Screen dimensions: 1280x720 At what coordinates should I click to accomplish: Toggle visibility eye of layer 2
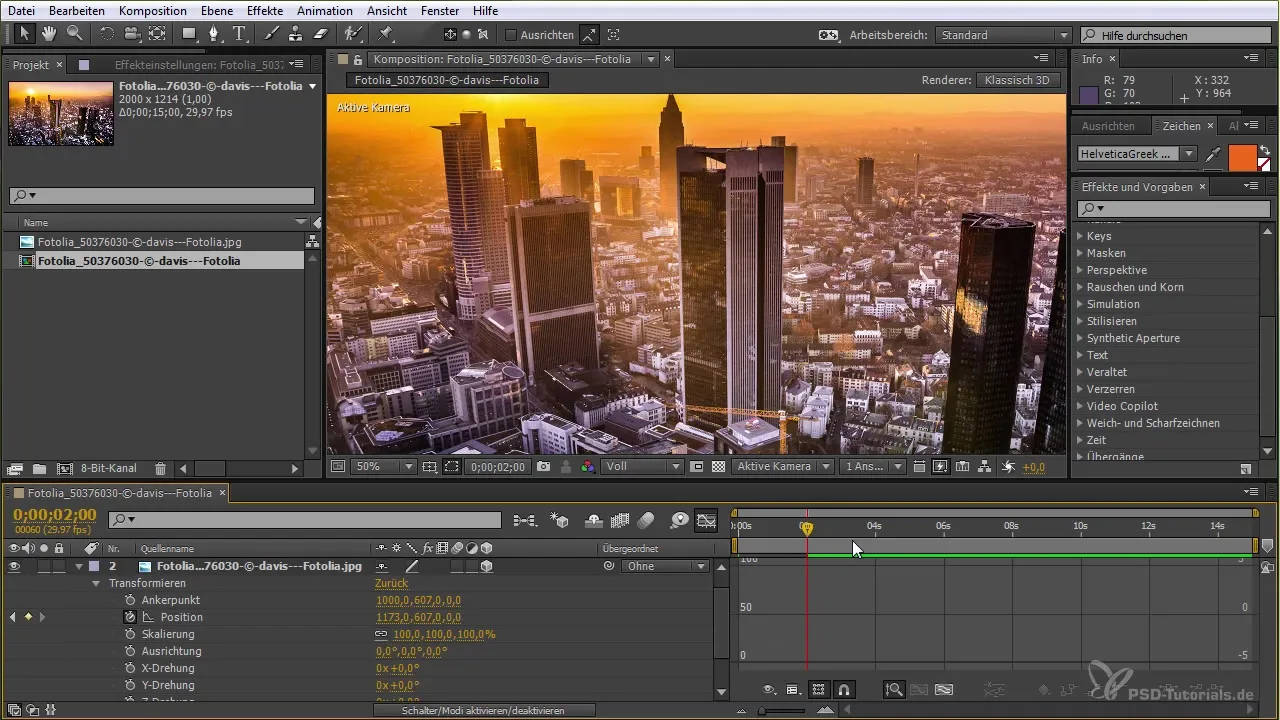point(14,566)
